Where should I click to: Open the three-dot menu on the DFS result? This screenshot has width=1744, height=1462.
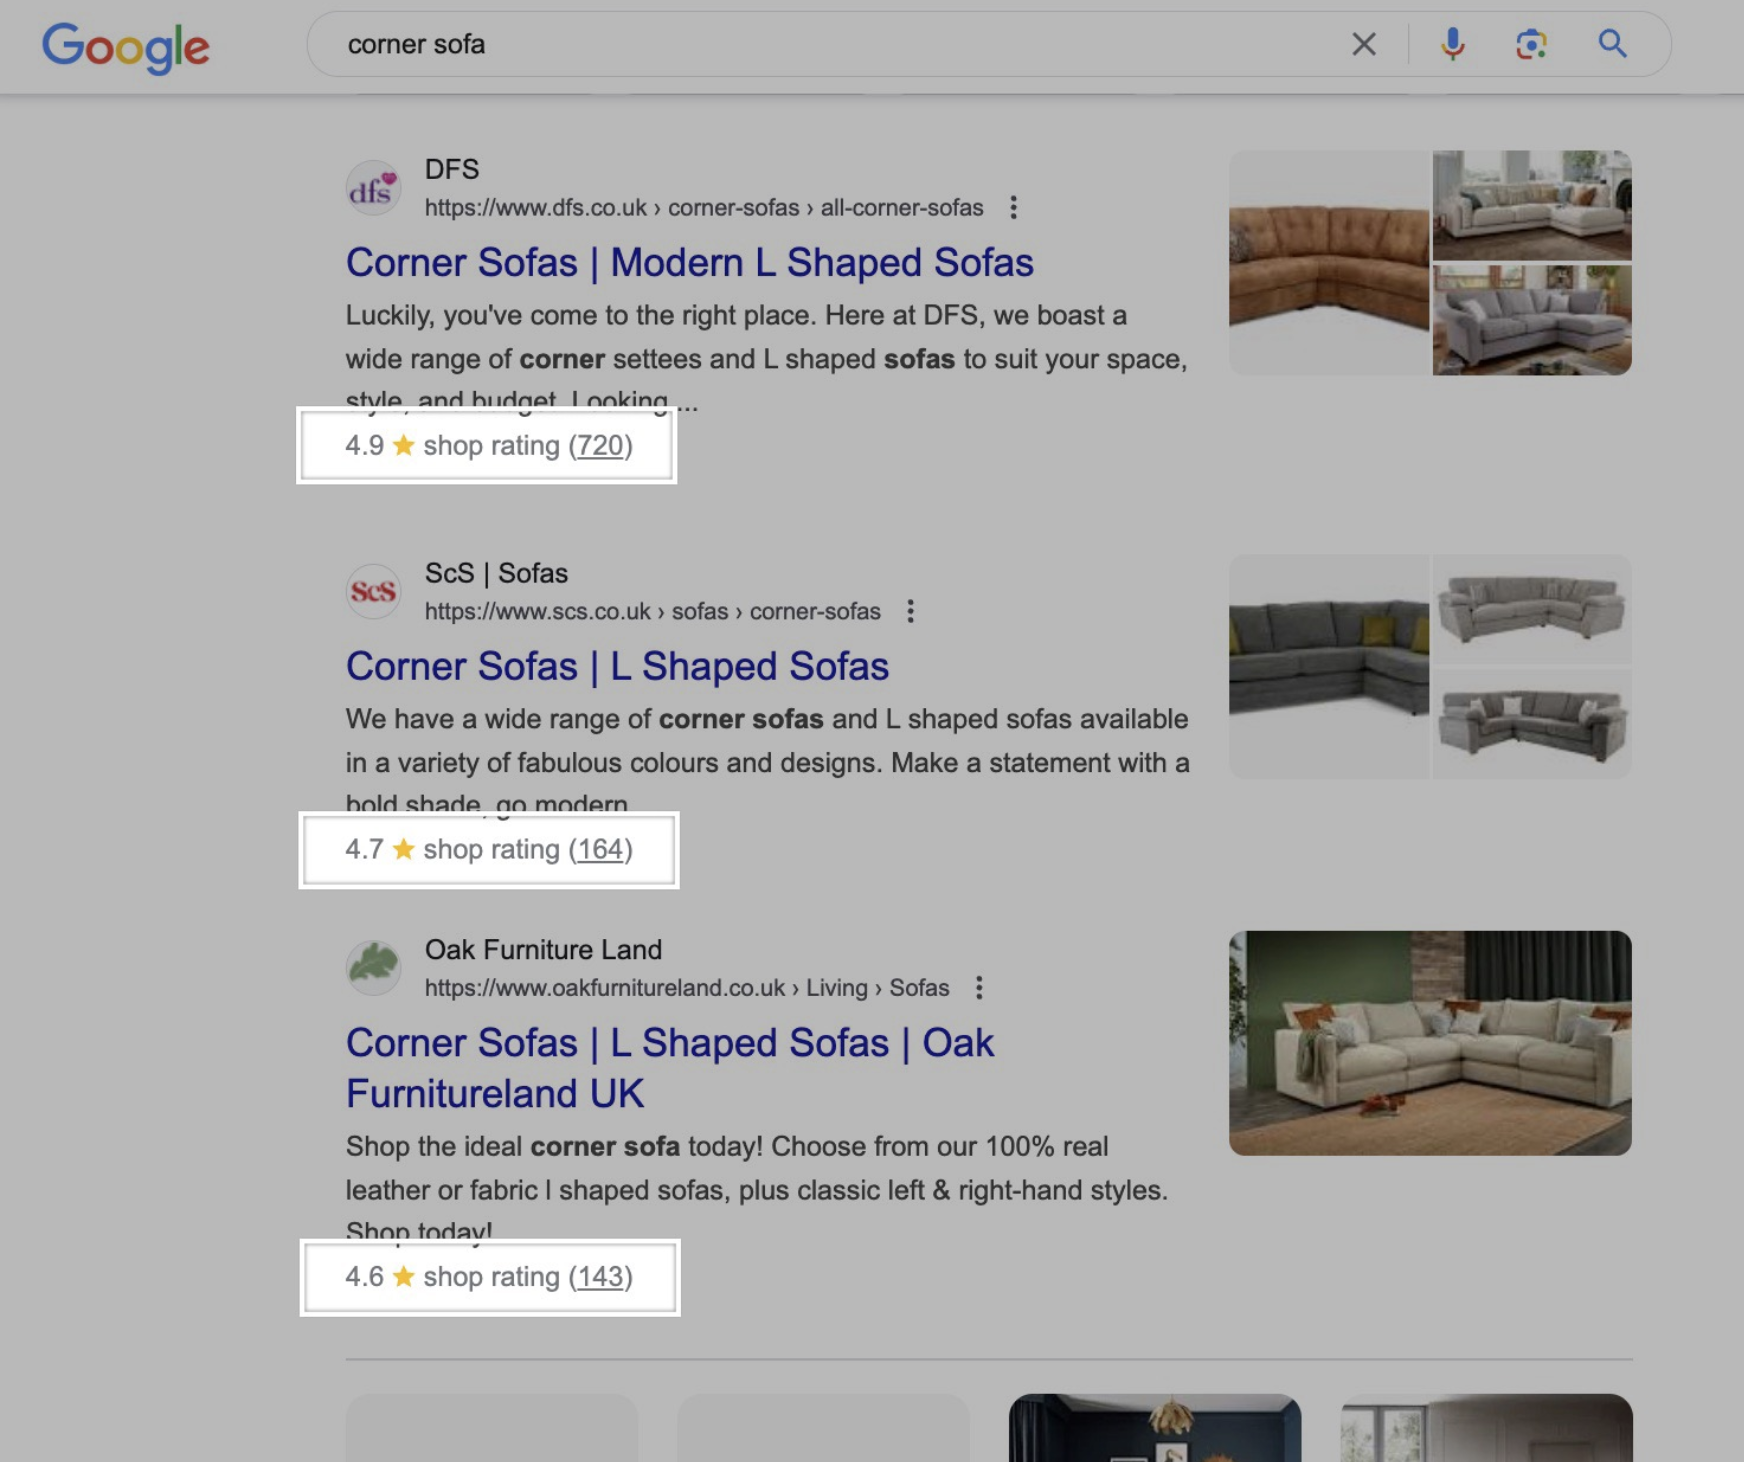[x=1014, y=207]
